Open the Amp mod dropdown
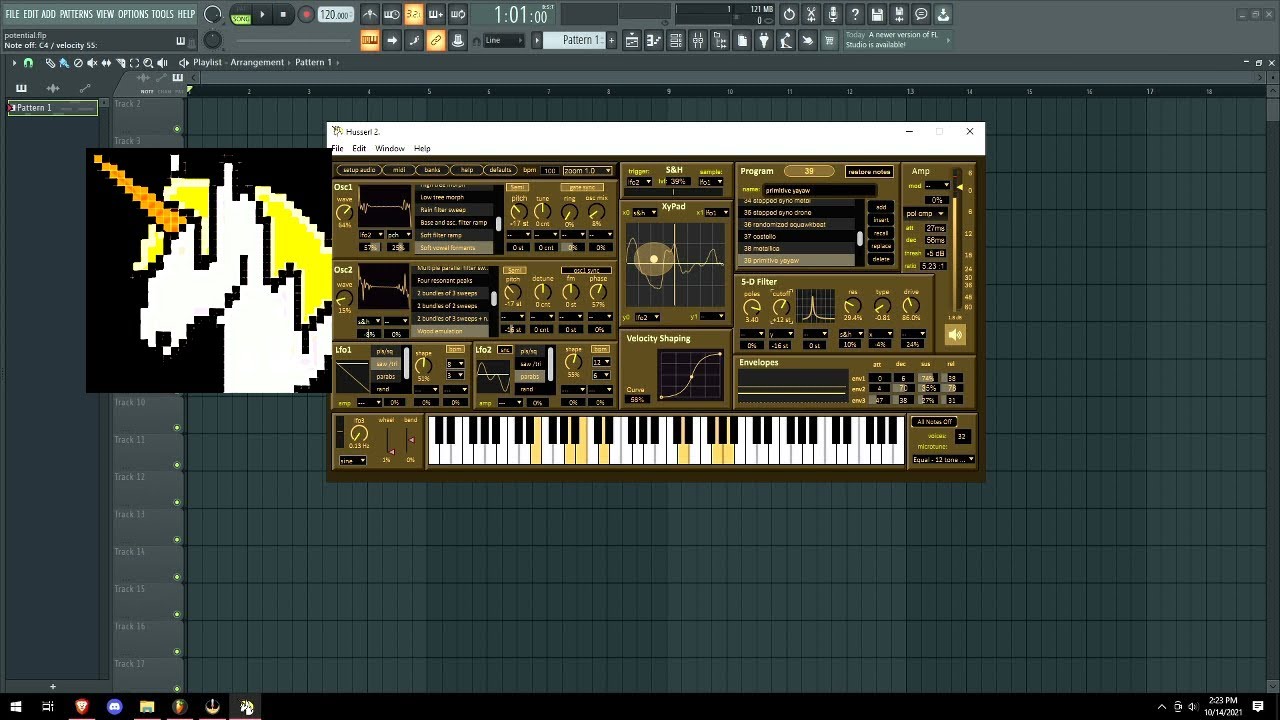1280x720 pixels. pos(937,186)
